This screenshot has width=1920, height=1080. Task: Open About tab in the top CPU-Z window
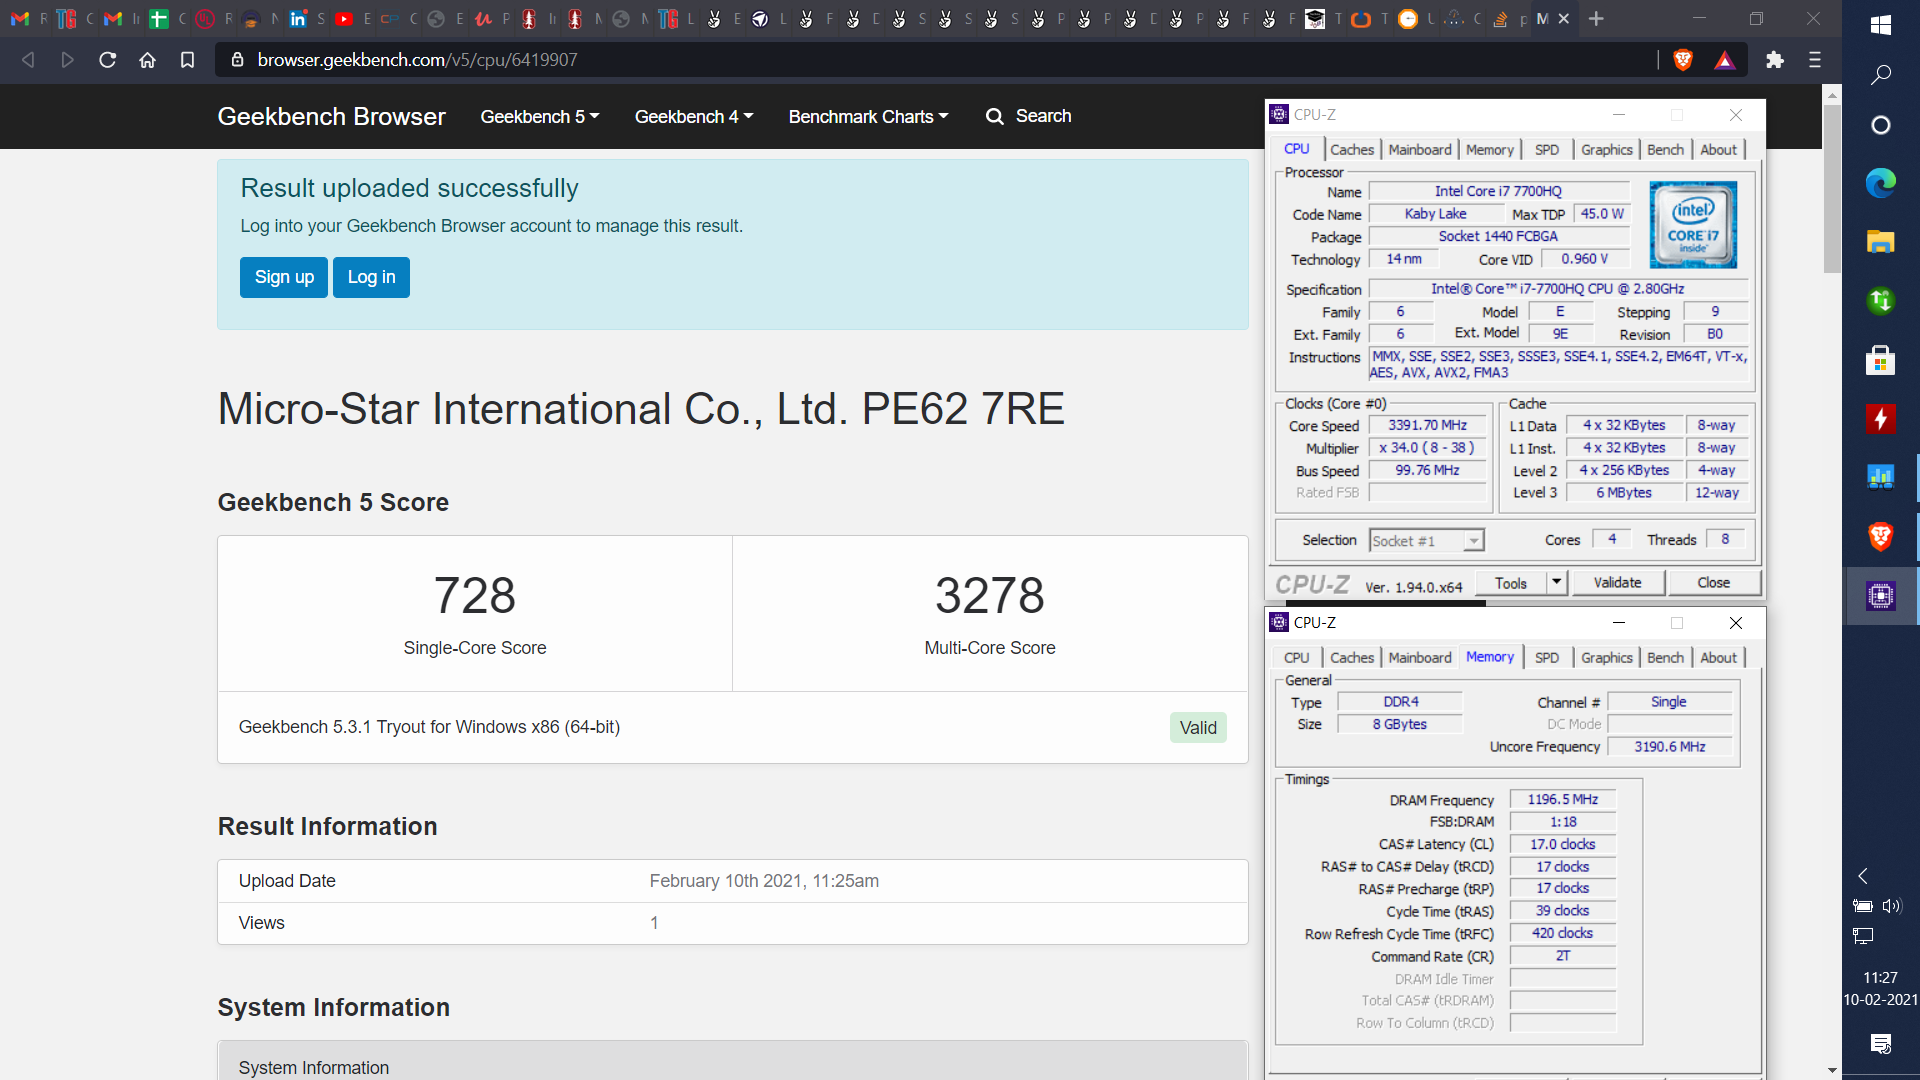1718,150
